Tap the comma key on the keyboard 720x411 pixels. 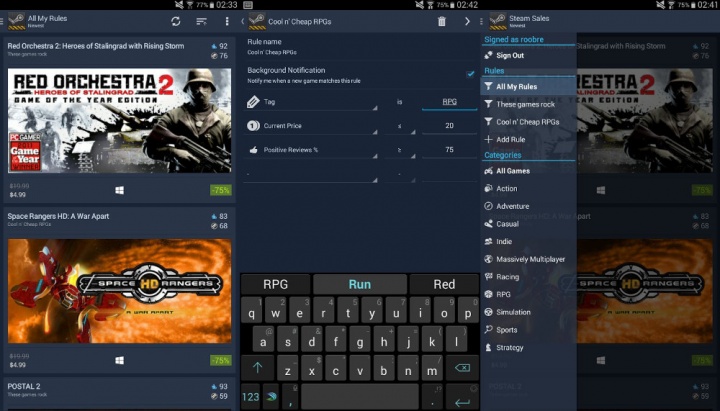[x=290, y=397]
